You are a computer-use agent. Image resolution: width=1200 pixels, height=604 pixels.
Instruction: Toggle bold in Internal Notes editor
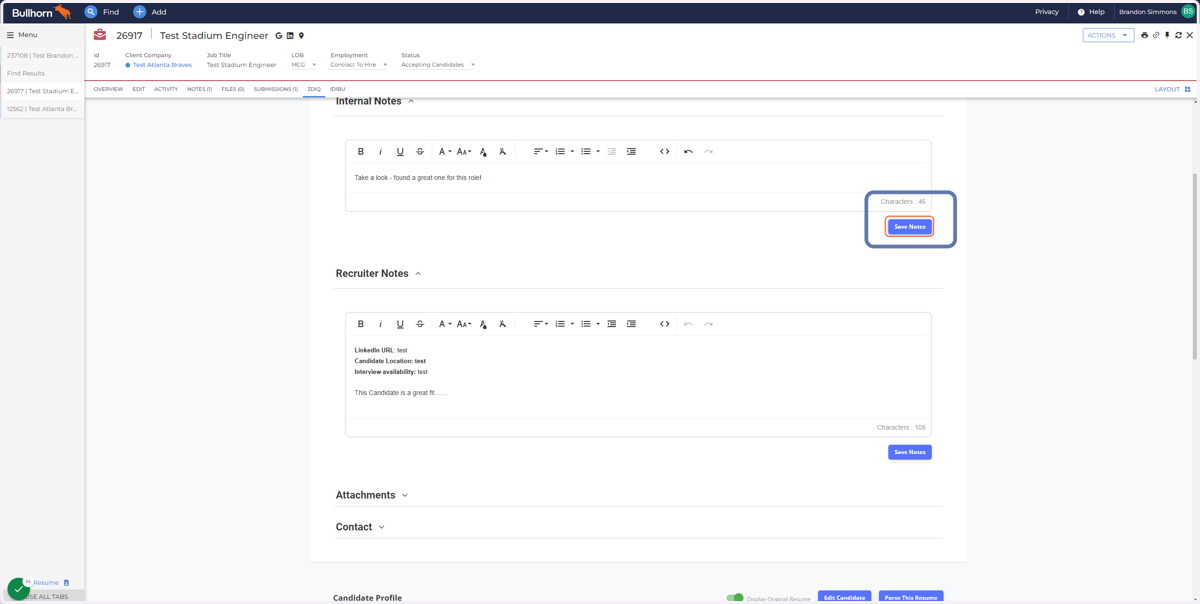coord(361,152)
